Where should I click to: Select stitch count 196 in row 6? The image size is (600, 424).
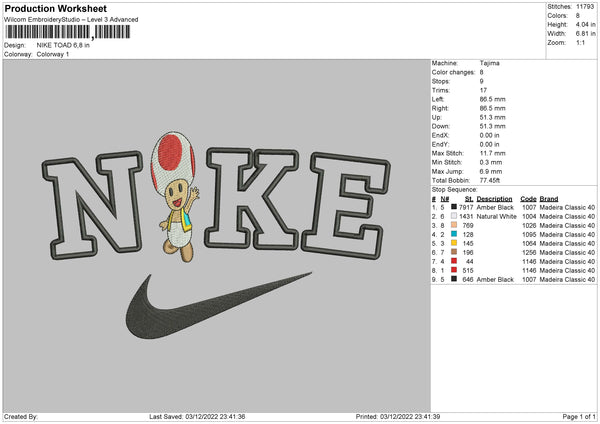468,253
